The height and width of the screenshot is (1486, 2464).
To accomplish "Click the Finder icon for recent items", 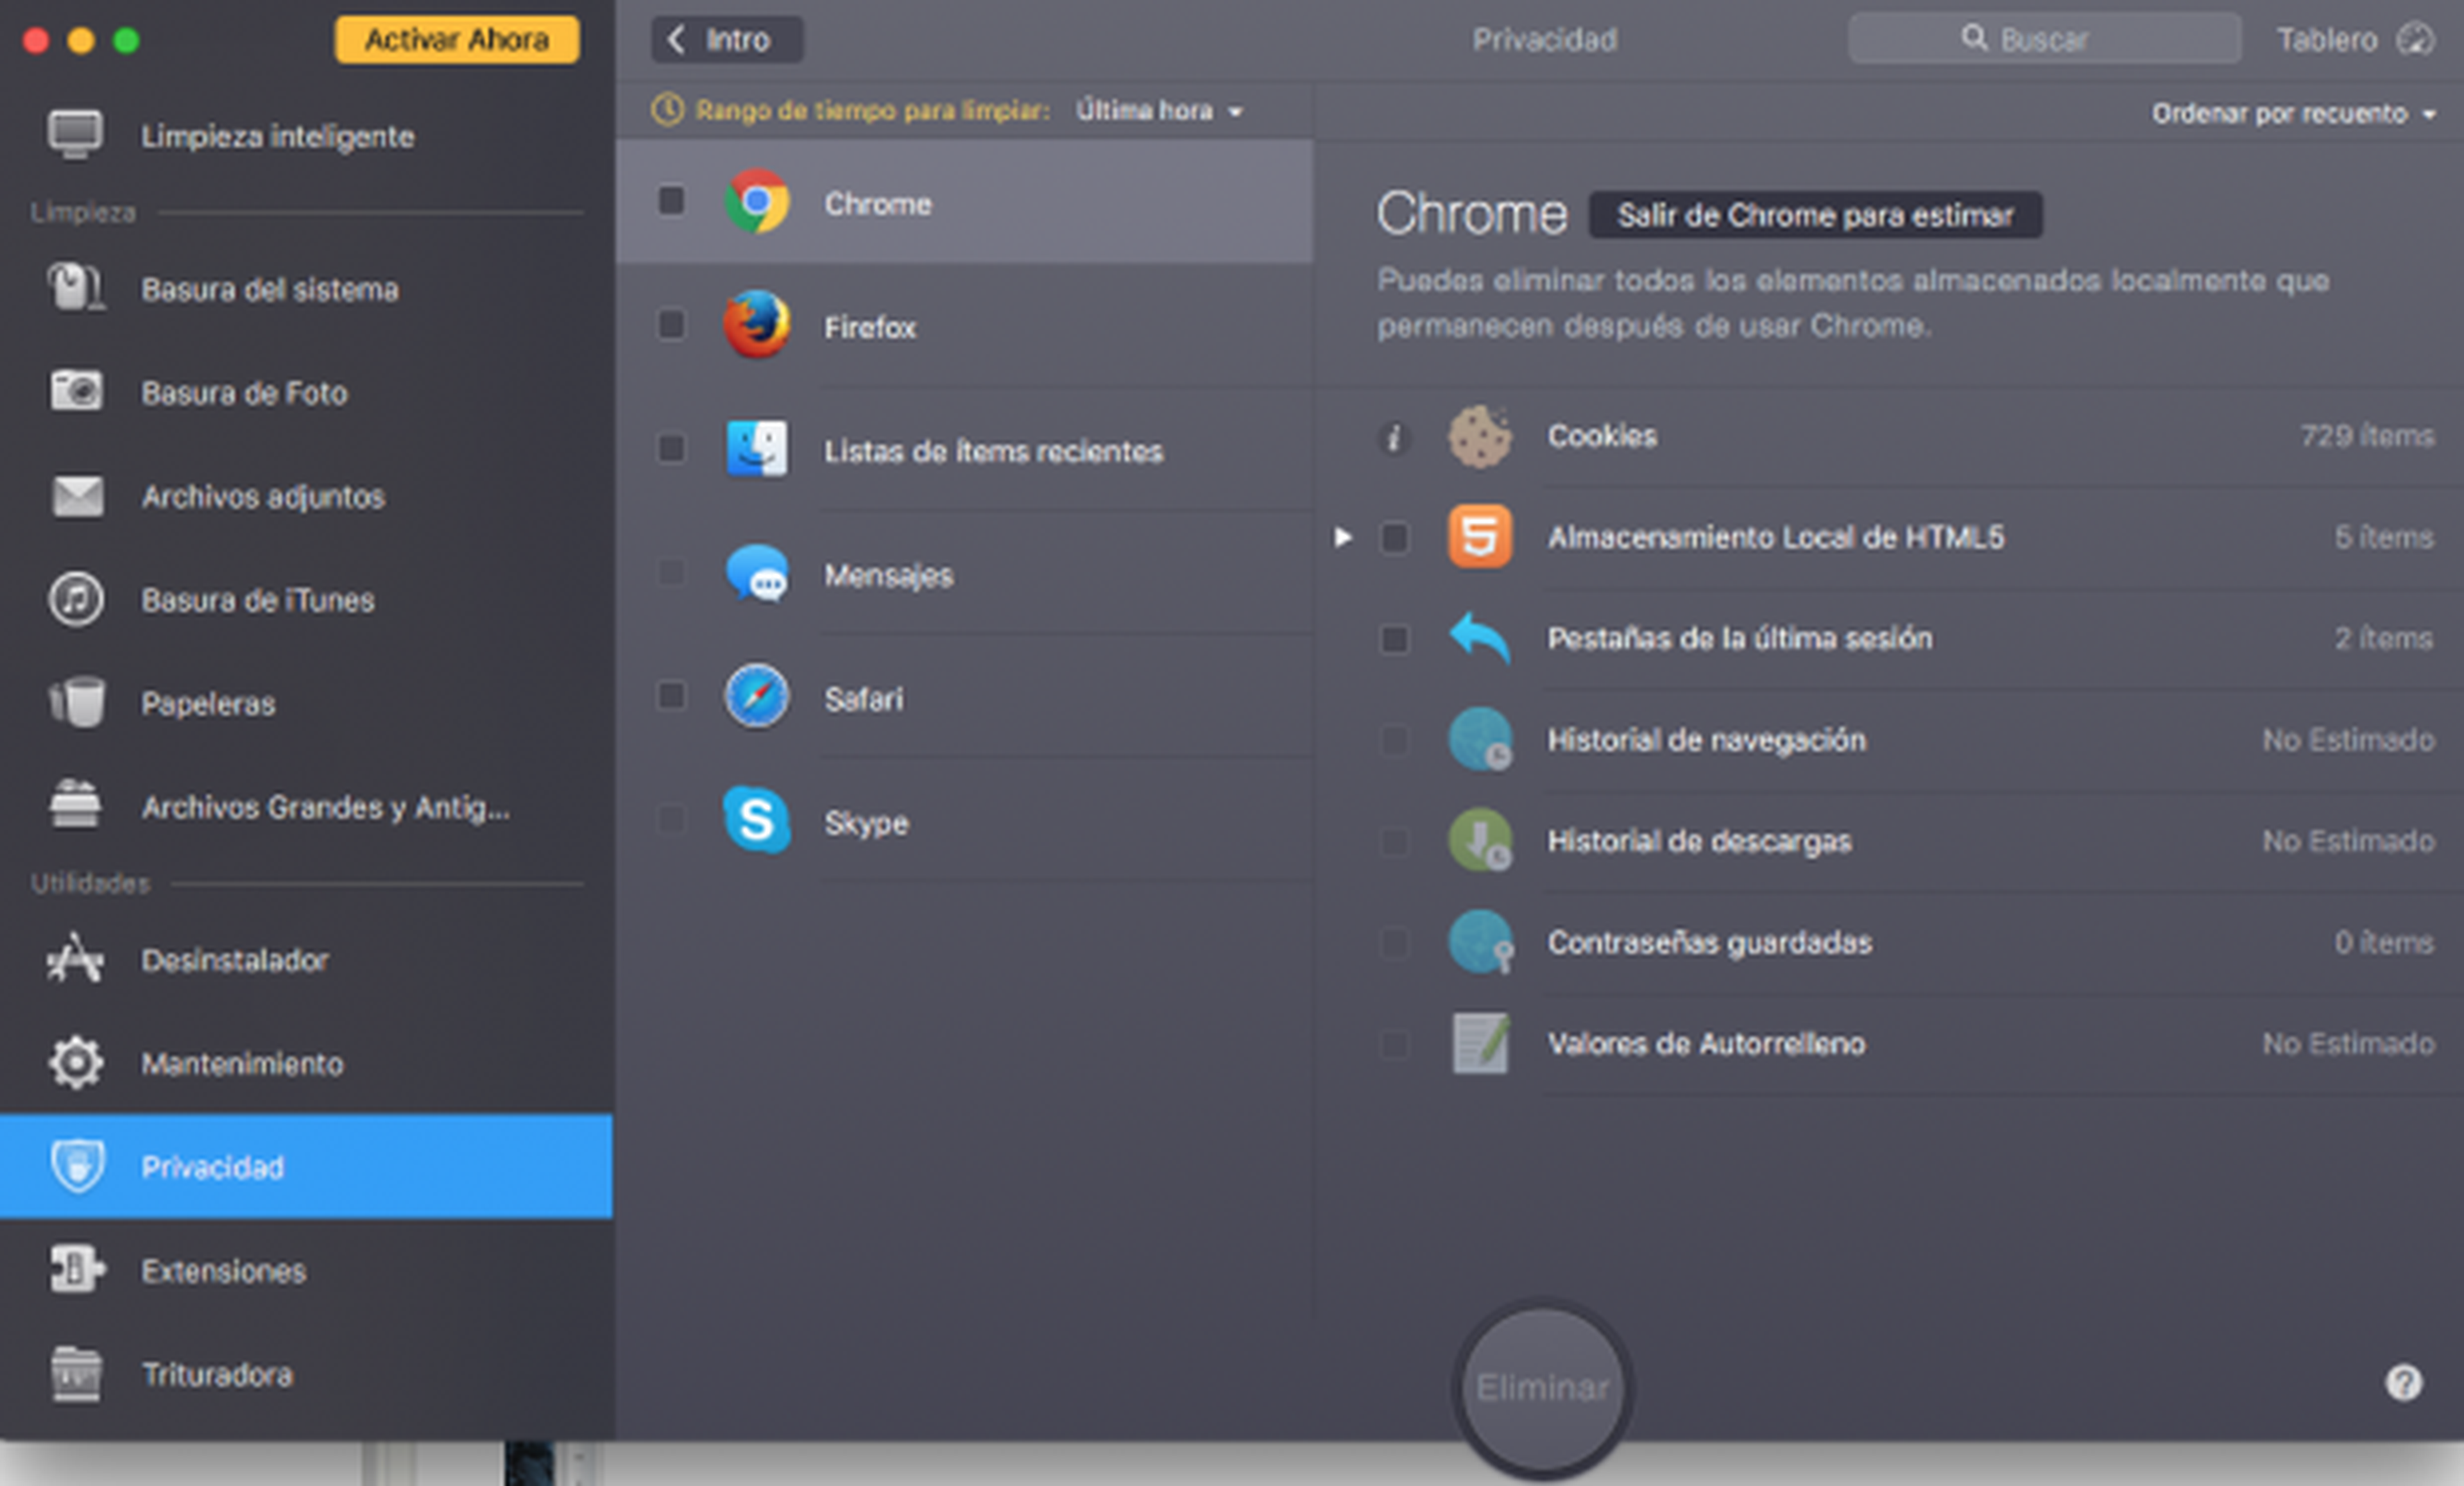I will pos(756,448).
